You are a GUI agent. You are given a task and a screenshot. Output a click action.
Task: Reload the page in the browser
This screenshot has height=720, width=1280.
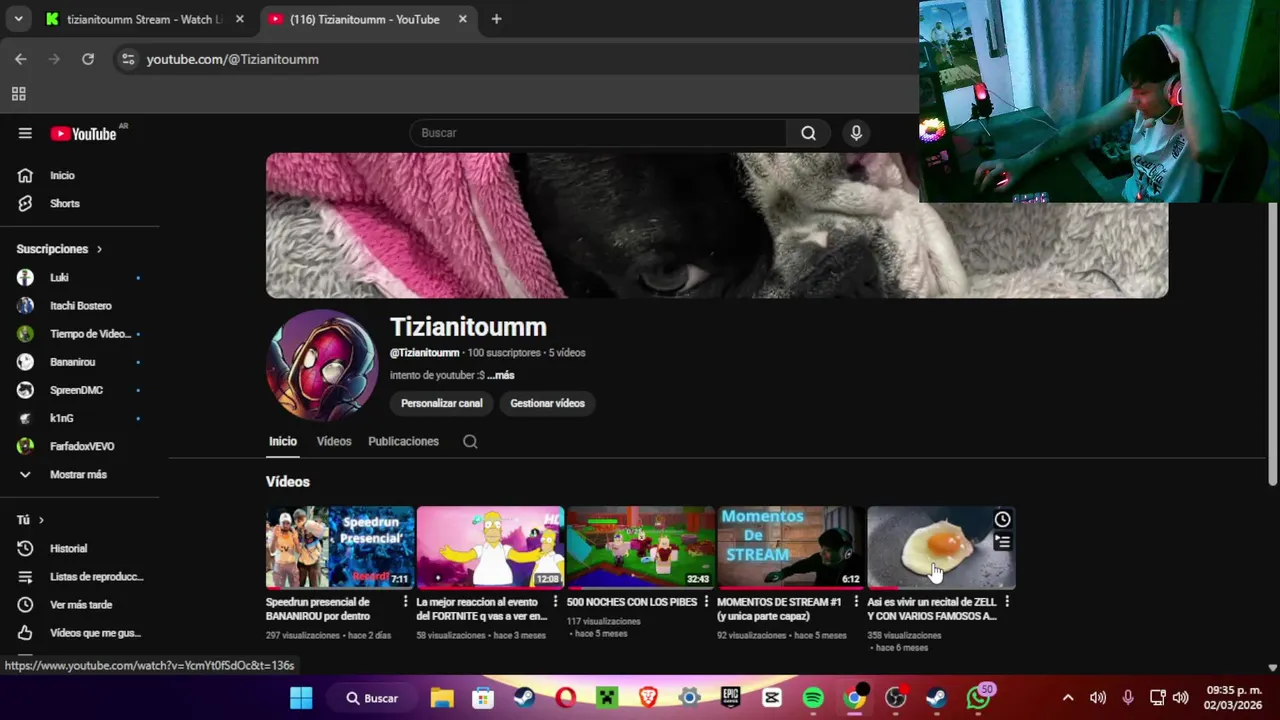coord(88,59)
